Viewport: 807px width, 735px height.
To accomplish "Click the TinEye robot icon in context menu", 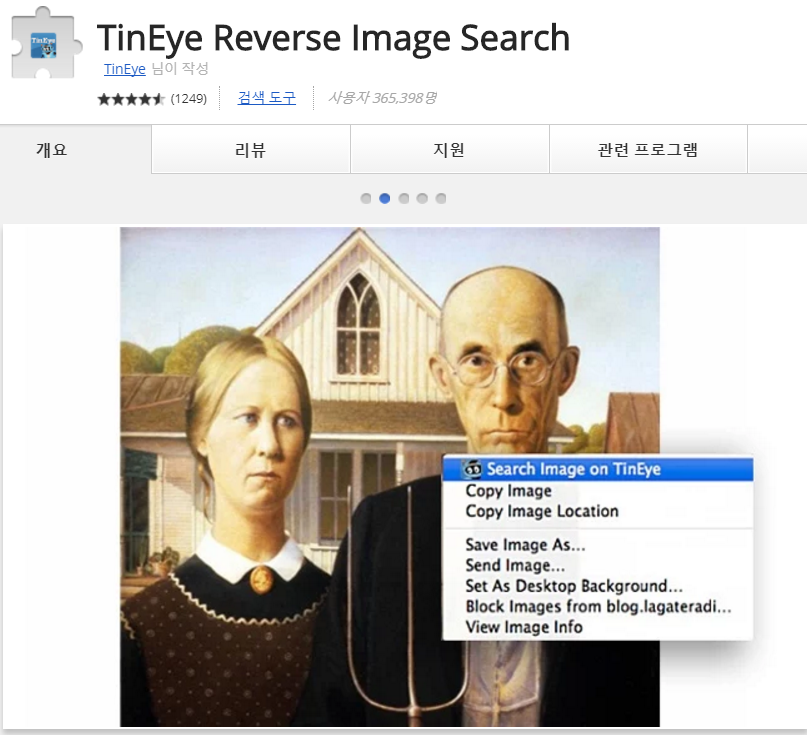I will [x=472, y=469].
